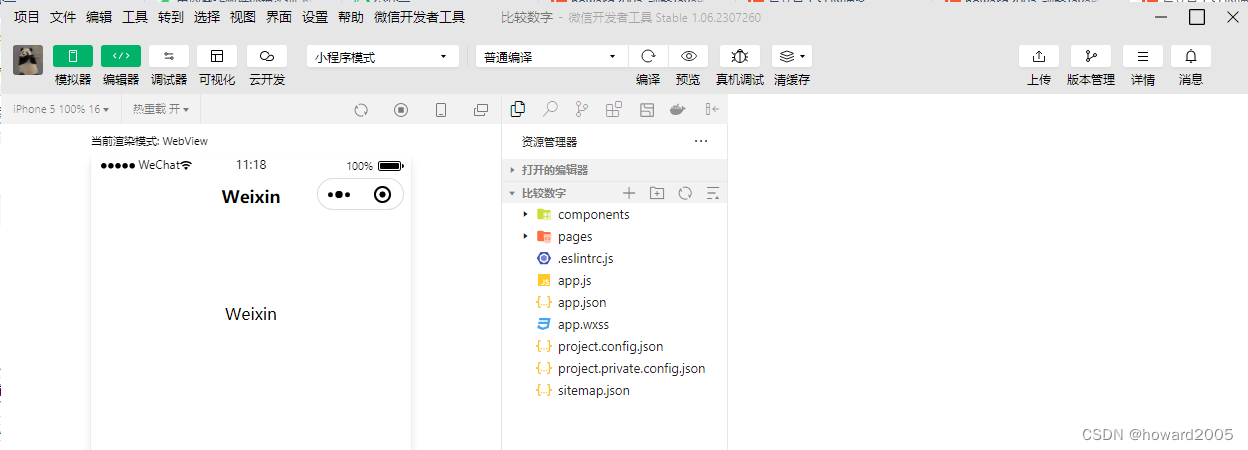Open the extensions blocks icon

[614, 109]
